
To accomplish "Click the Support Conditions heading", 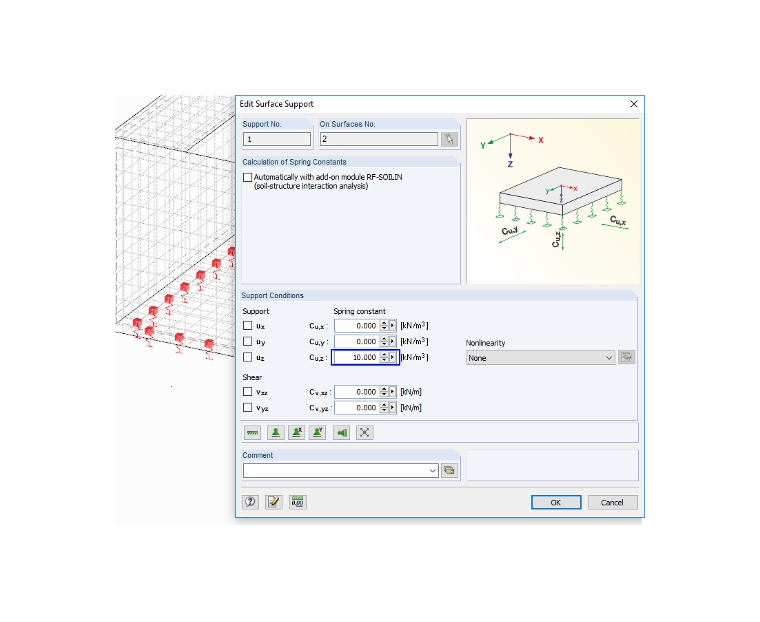I will pos(272,295).
